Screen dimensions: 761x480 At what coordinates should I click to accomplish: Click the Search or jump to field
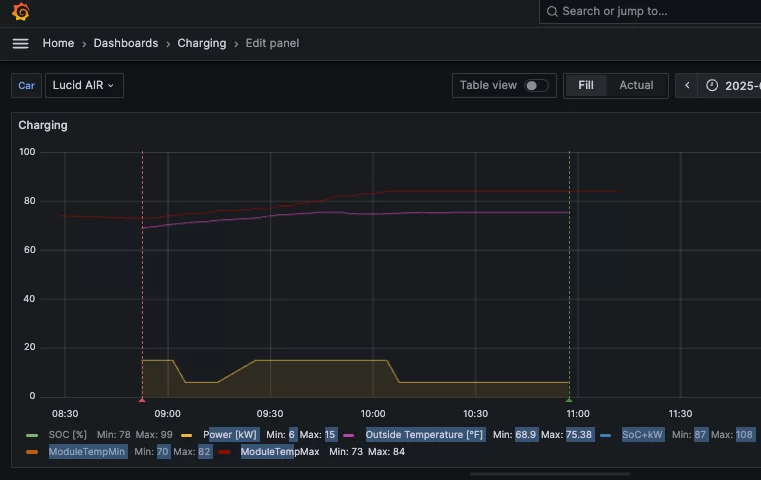[x=650, y=12]
